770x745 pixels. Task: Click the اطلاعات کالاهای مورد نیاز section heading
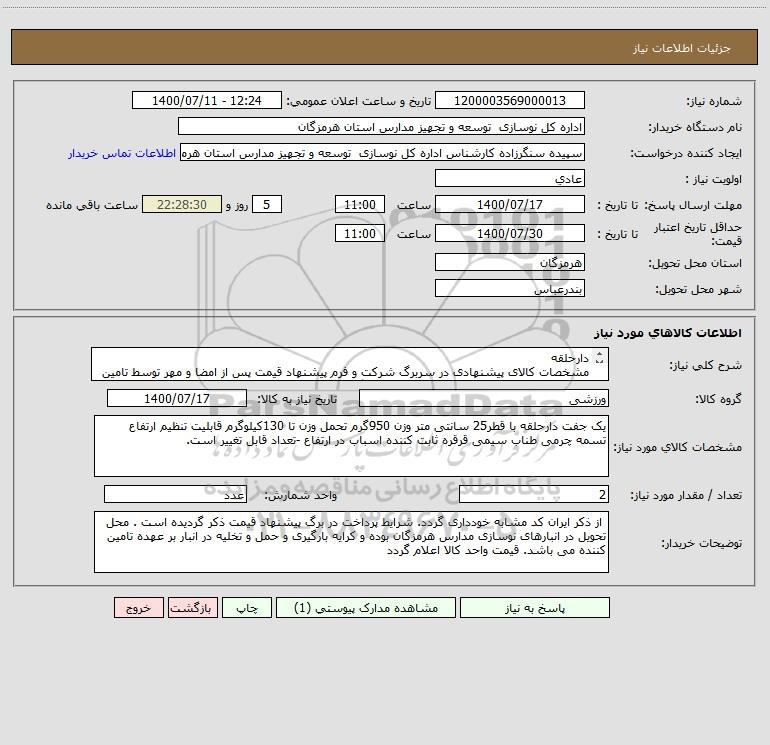coord(668,333)
